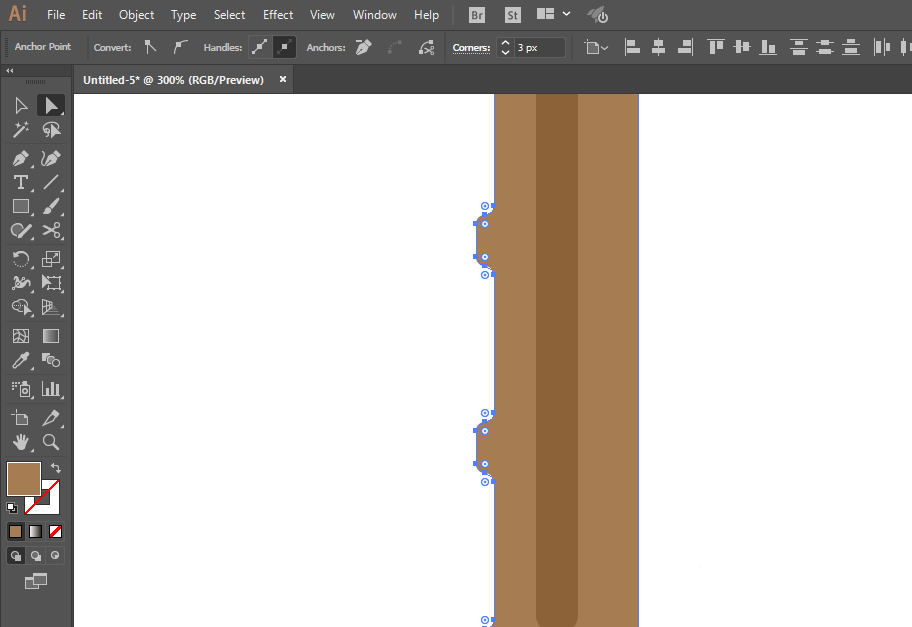Select the Pen tool
The height and width of the screenshot is (627, 912).
pos(20,158)
